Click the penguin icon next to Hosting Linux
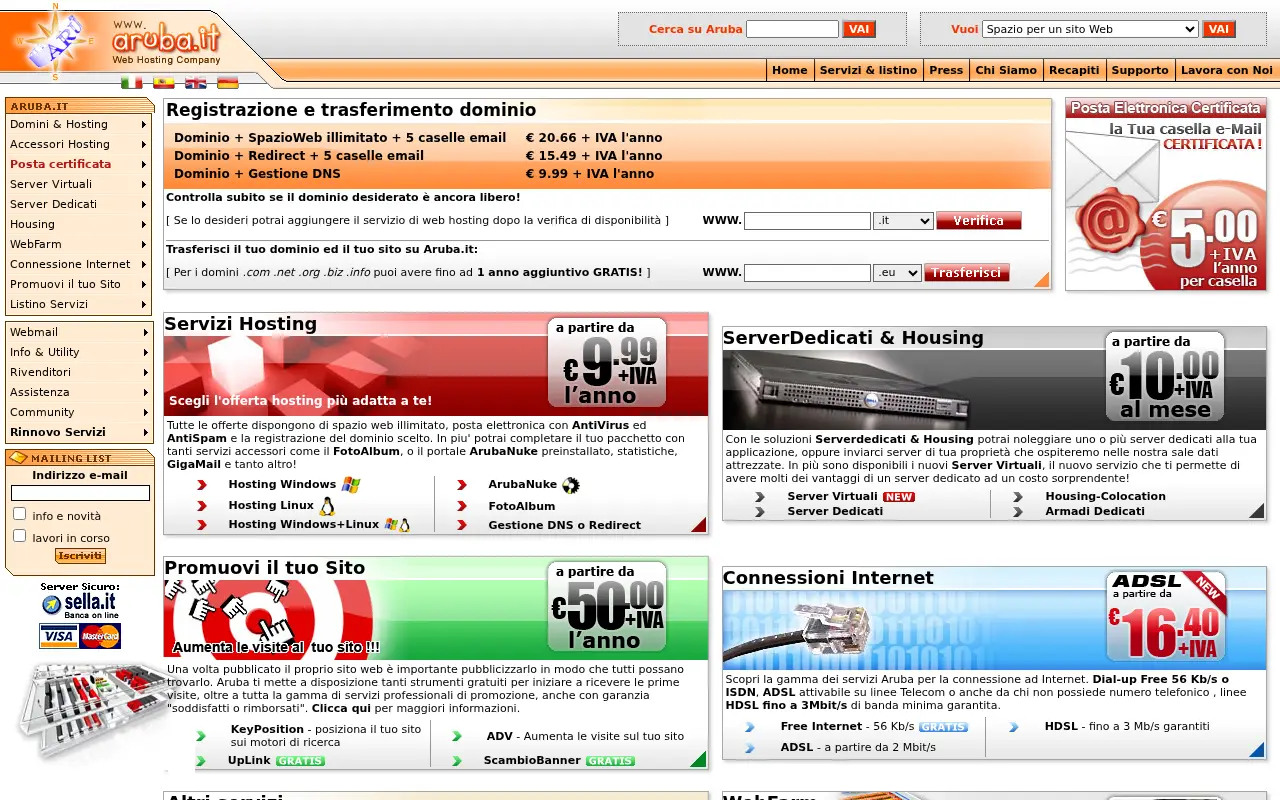Screen dimensions: 1280x800 (327, 506)
